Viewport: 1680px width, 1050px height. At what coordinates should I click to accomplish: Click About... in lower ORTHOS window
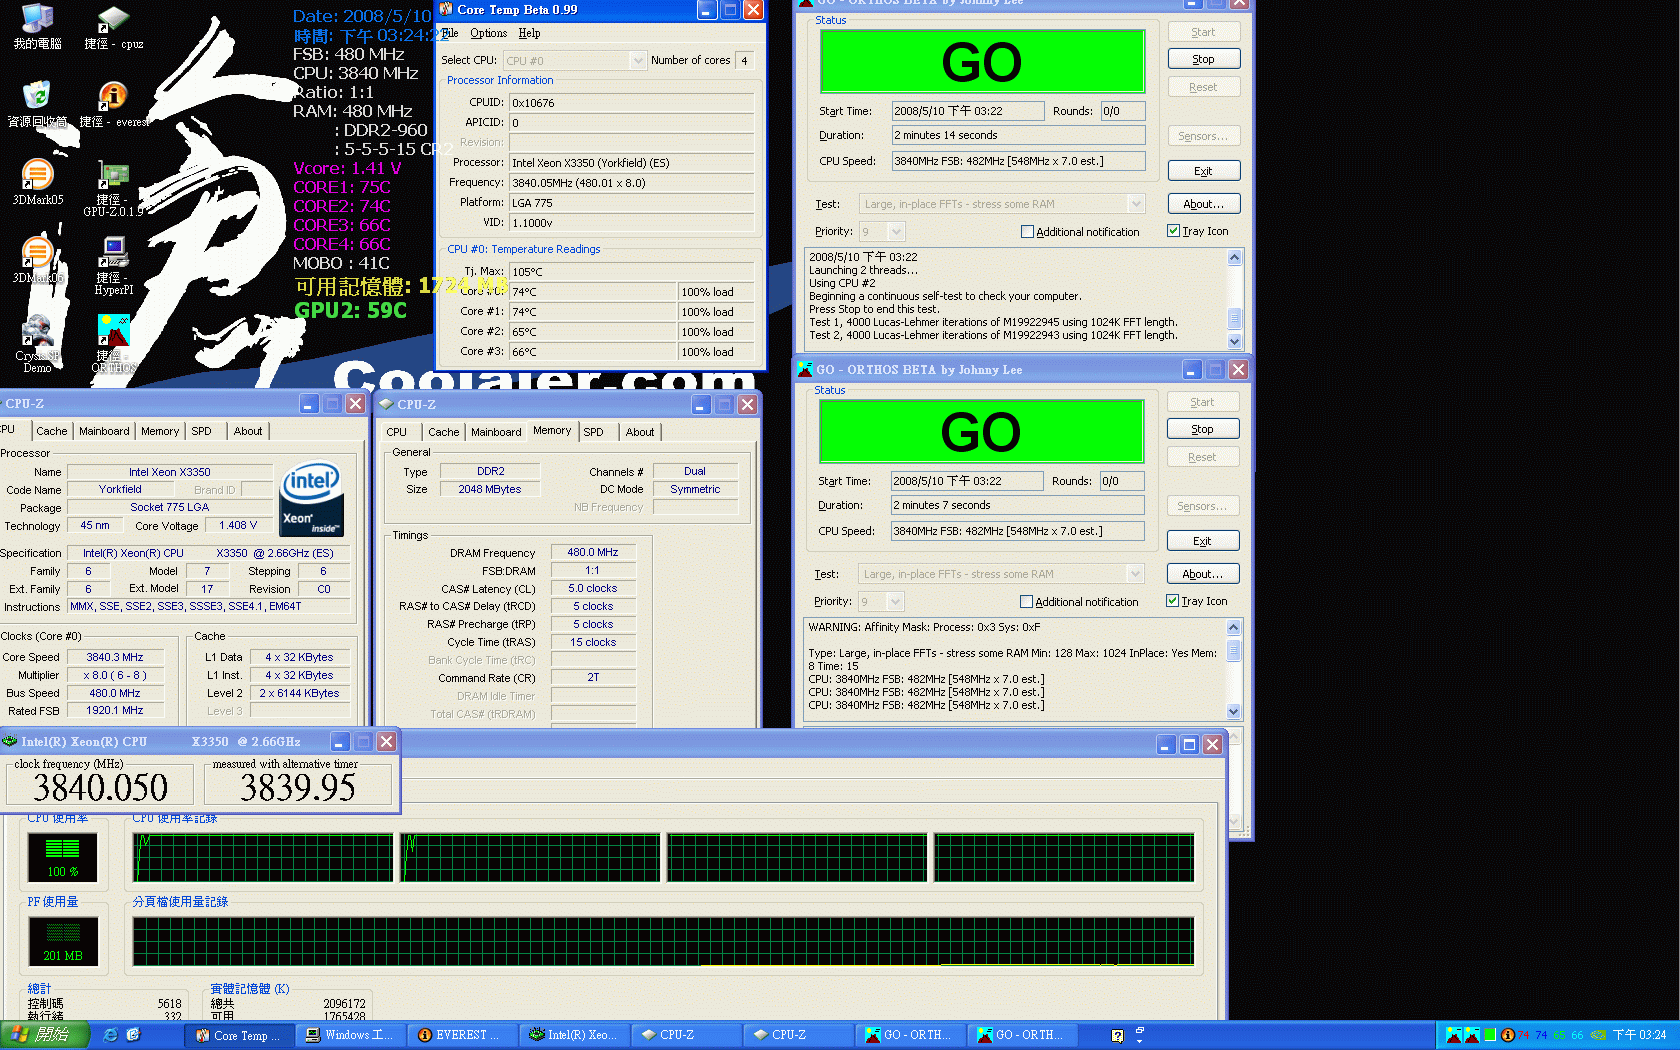(1203, 573)
